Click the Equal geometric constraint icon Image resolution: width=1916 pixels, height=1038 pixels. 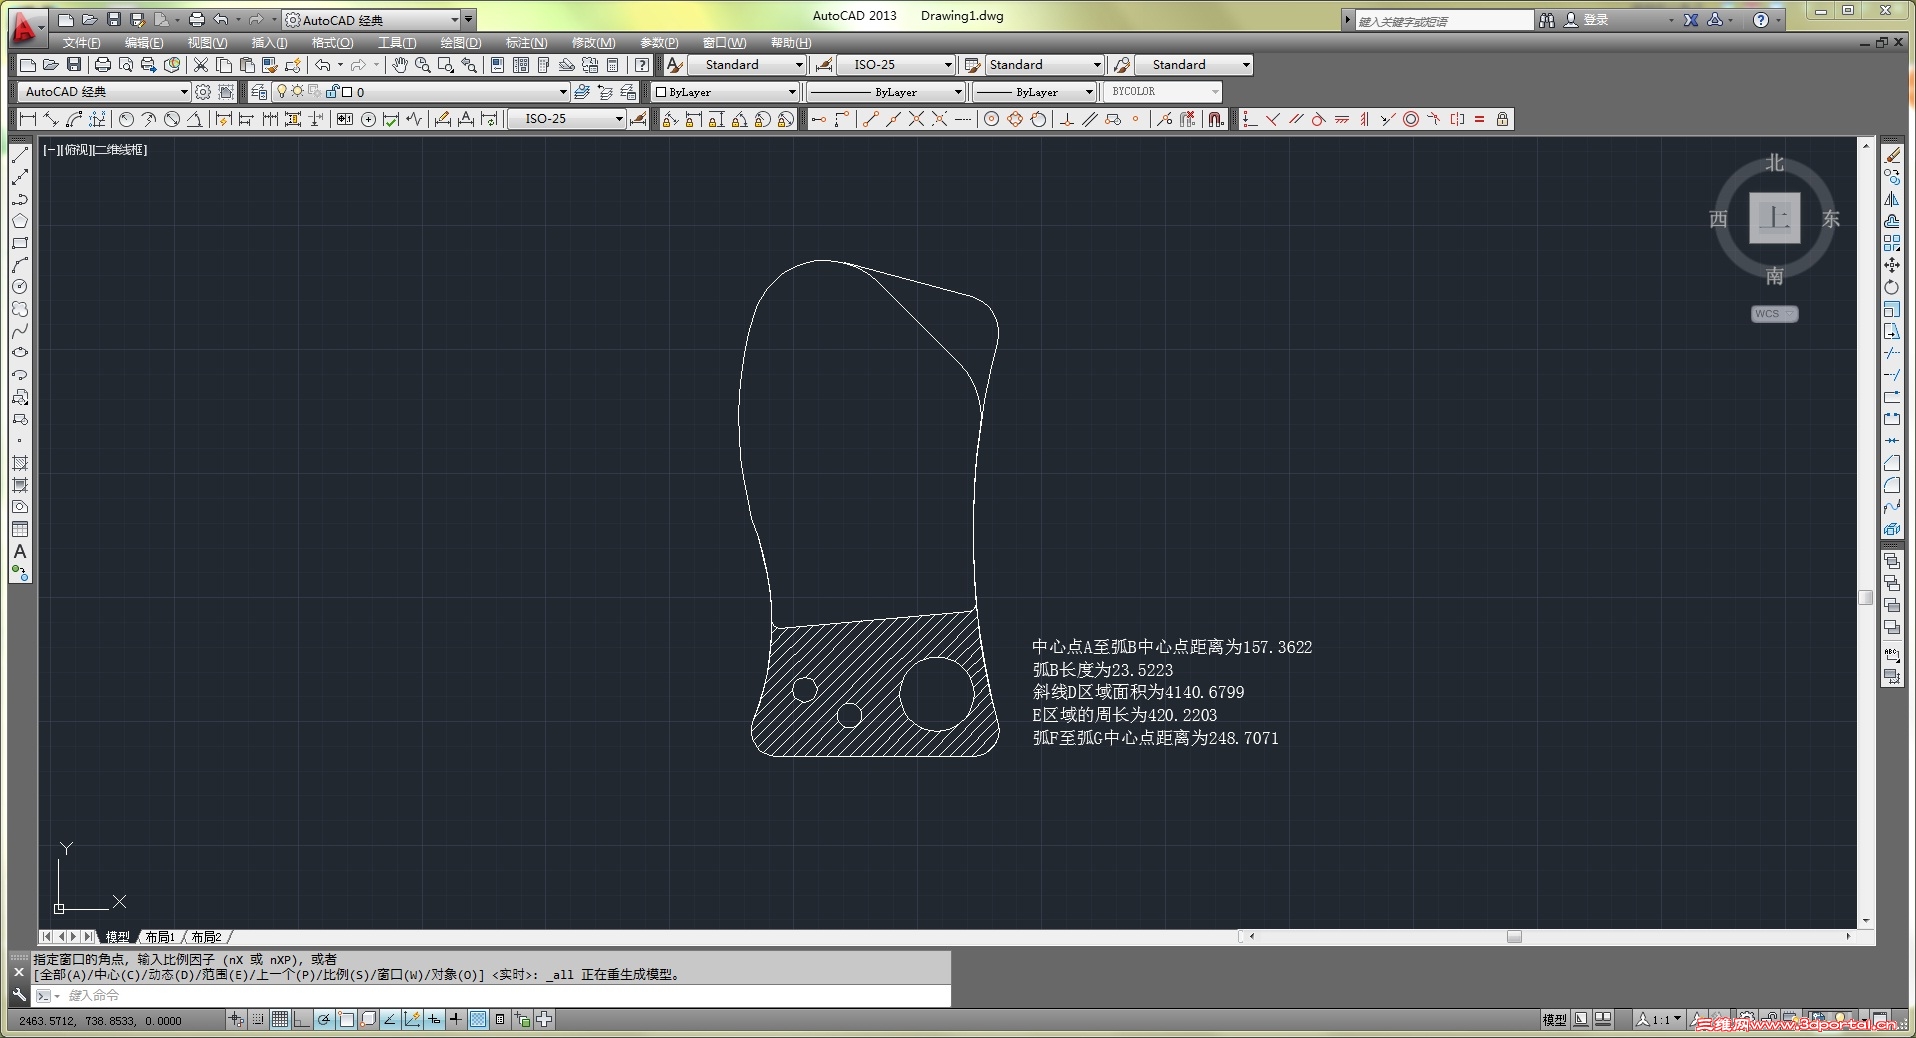(x=1479, y=119)
